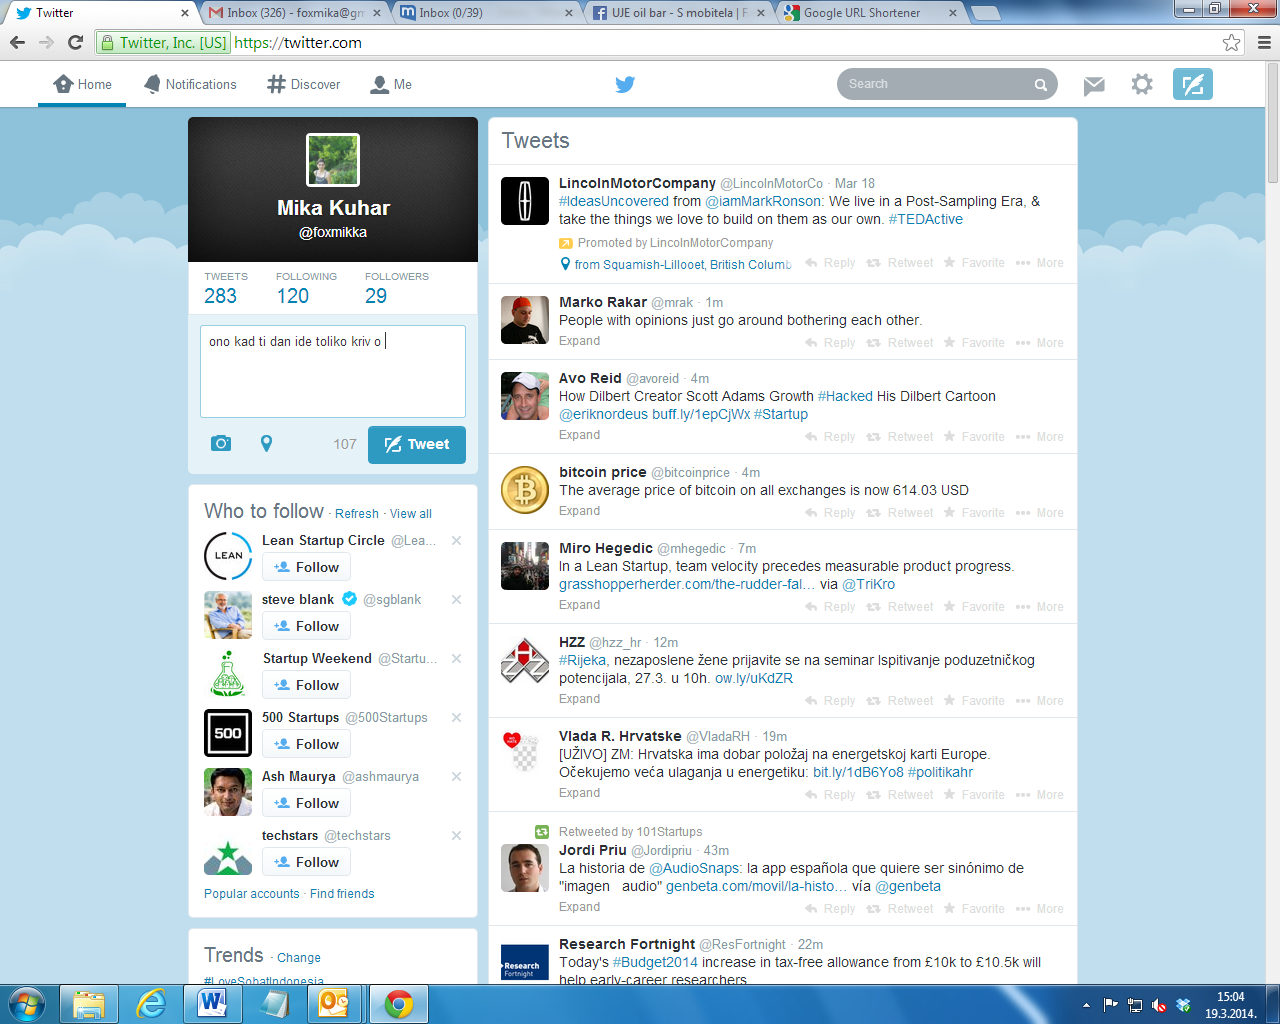Open the Notifications tab

(190, 85)
